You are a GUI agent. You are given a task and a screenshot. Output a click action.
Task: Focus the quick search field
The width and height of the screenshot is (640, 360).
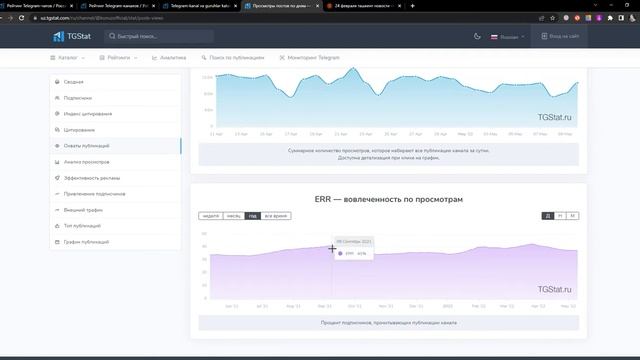click(159, 36)
